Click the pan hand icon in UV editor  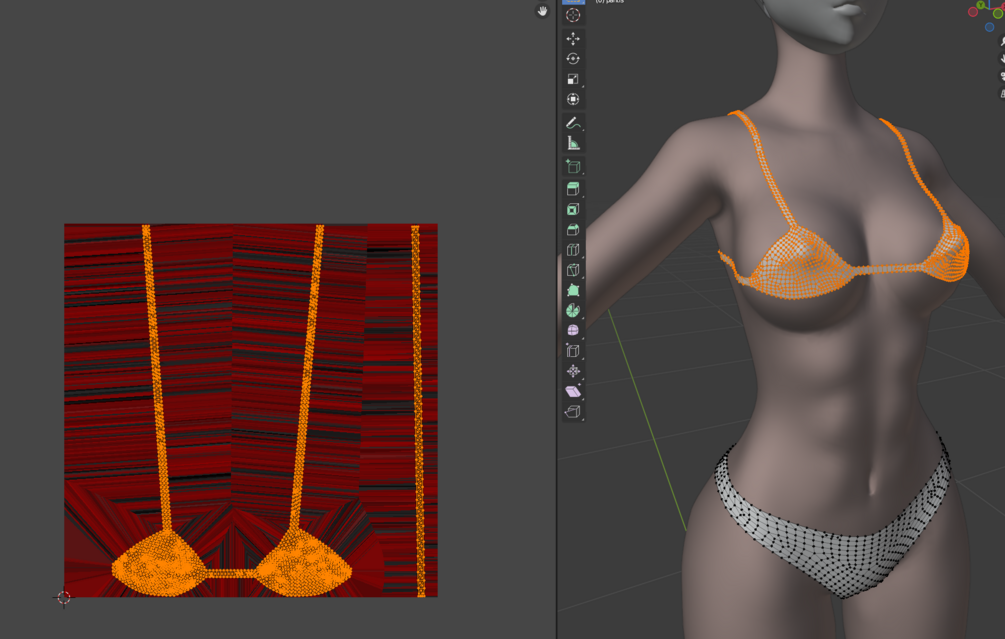(542, 11)
